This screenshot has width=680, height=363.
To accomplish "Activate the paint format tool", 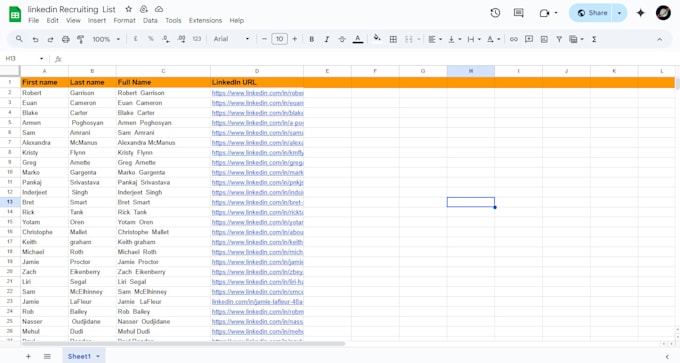I will (x=81, y=39).
